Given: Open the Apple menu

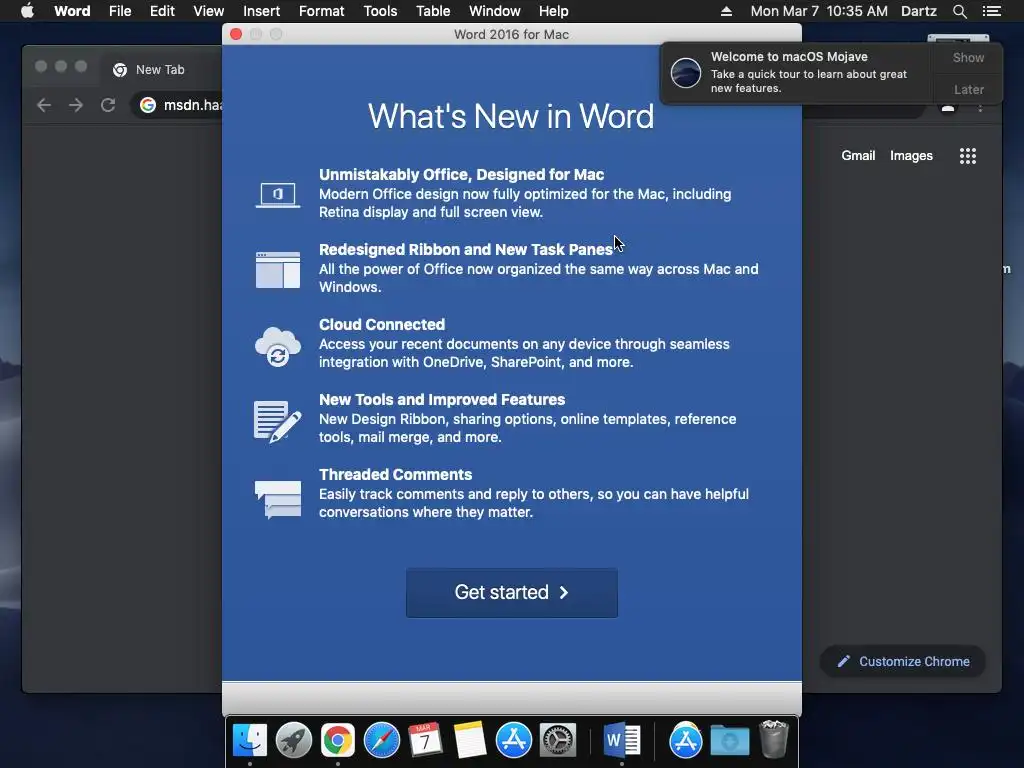Looking at the screenshot, I should pos(27,11).
